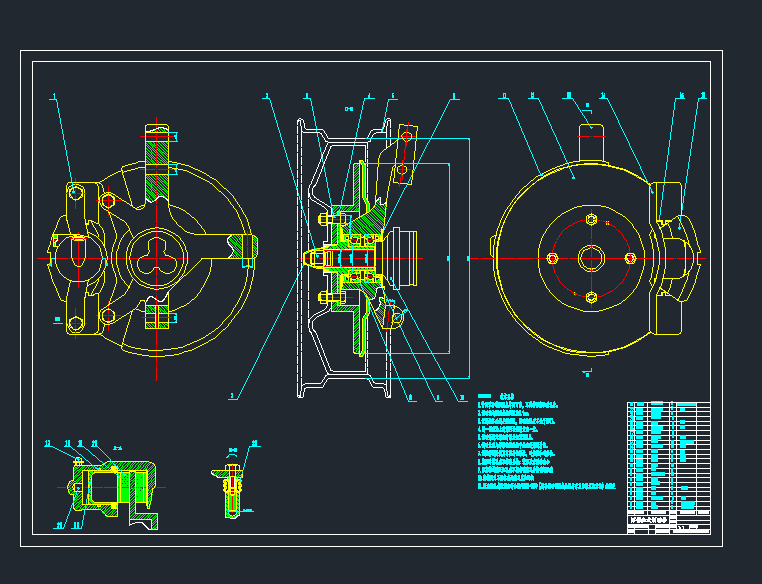Click the title block below the parts list
The height and width of the screenshot is (584, 762).
[668, 524]
